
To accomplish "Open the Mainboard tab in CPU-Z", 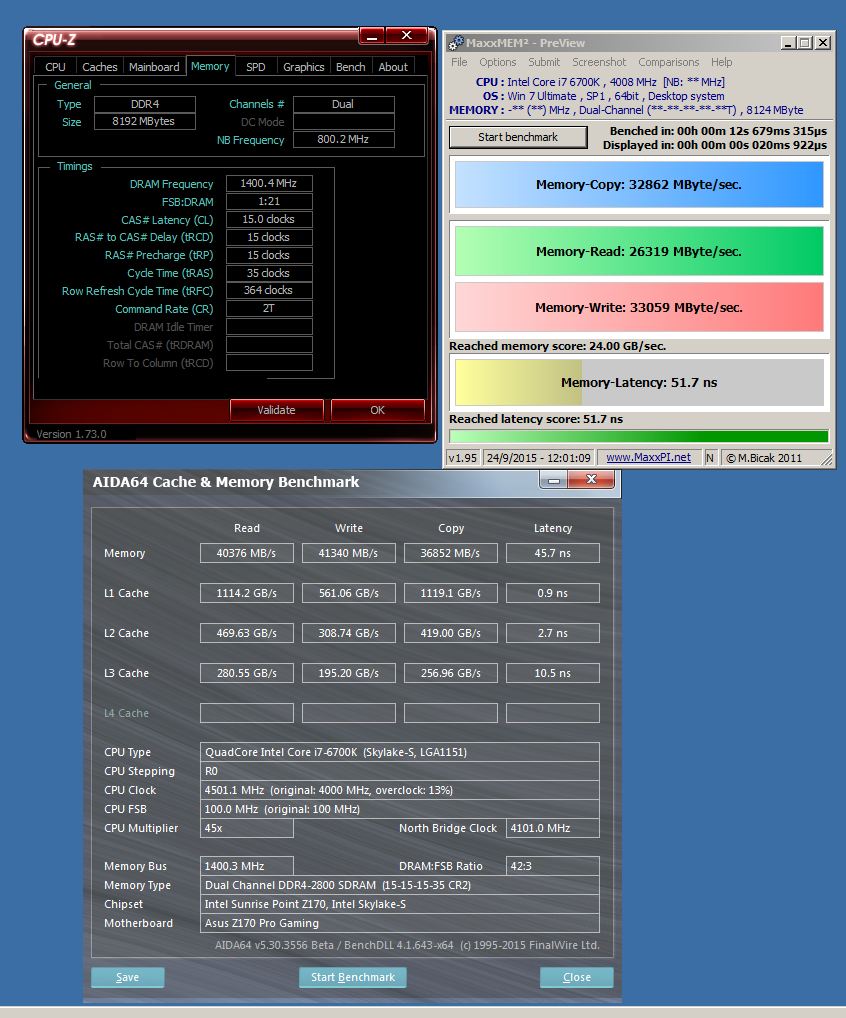I will pos(154,67).
